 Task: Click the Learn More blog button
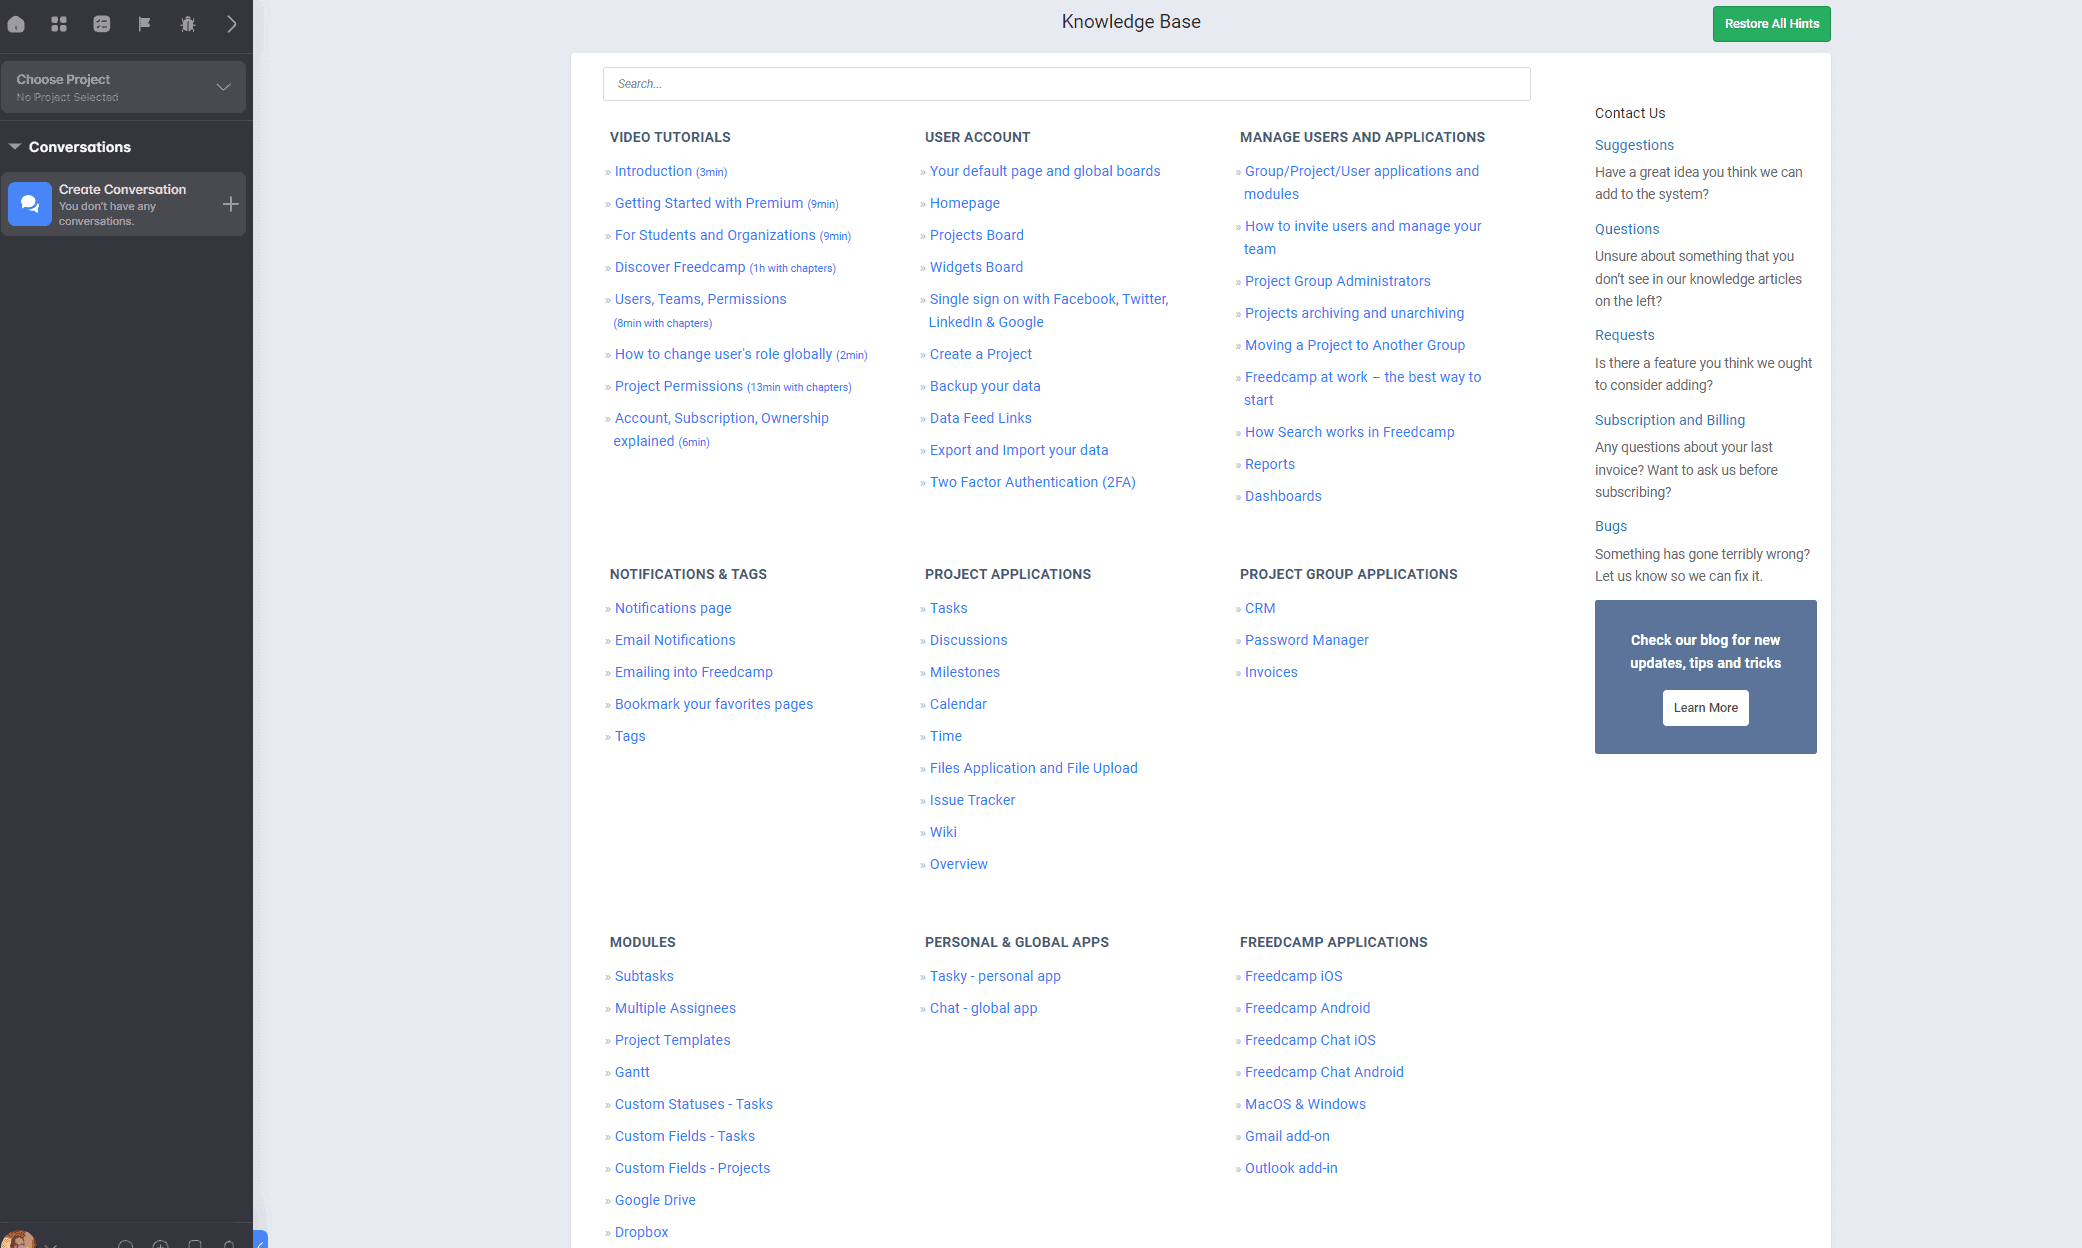pos(1705,708)
